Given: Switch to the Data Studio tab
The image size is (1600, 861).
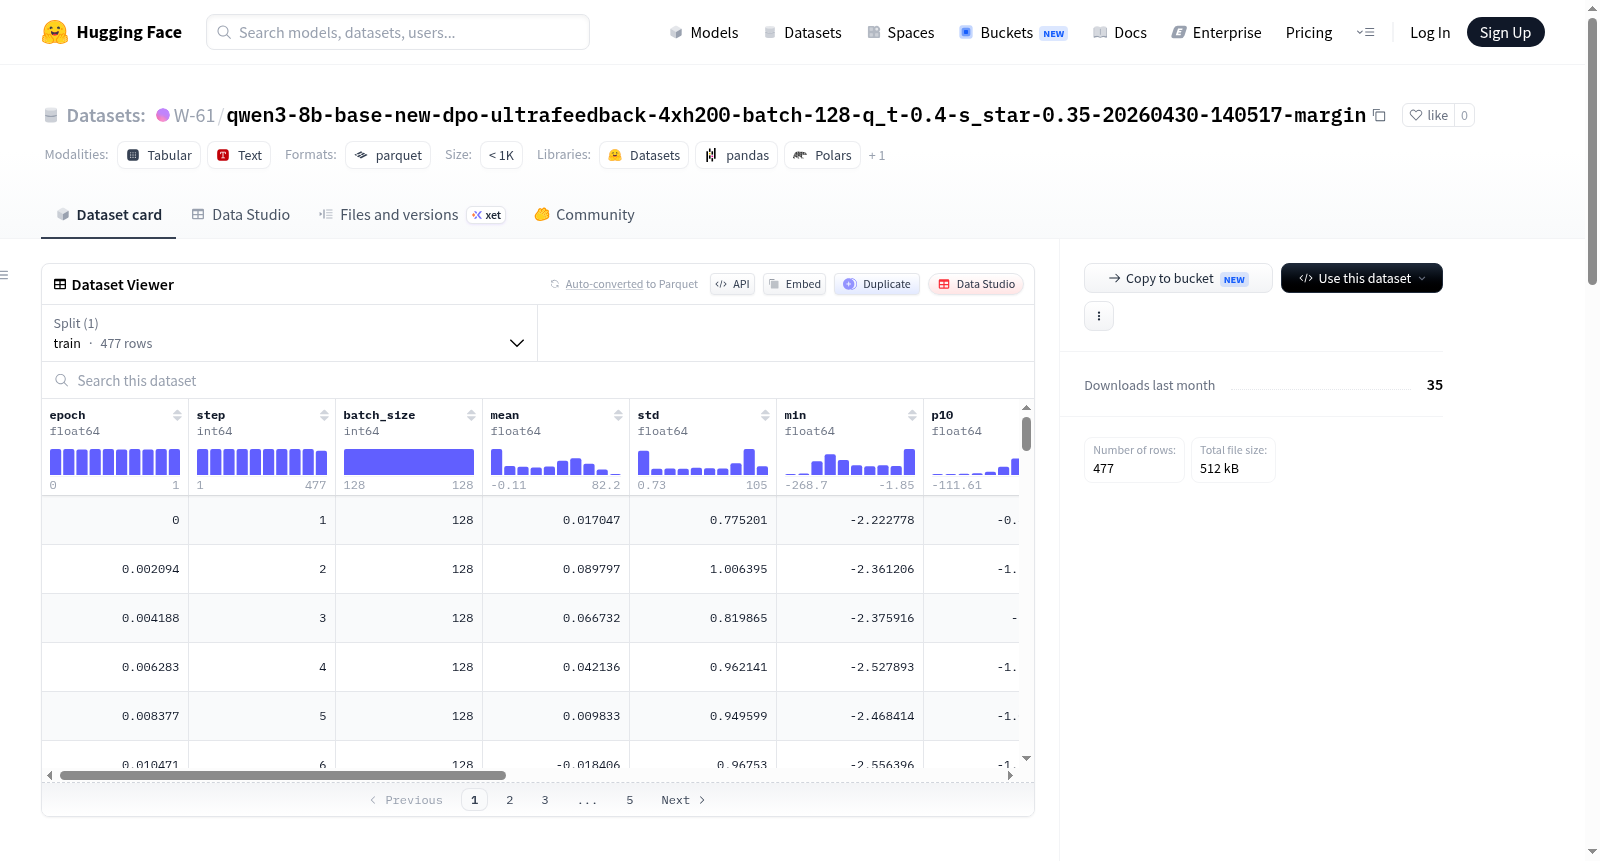Looking at the screenshot, I should tap(241, 215).
